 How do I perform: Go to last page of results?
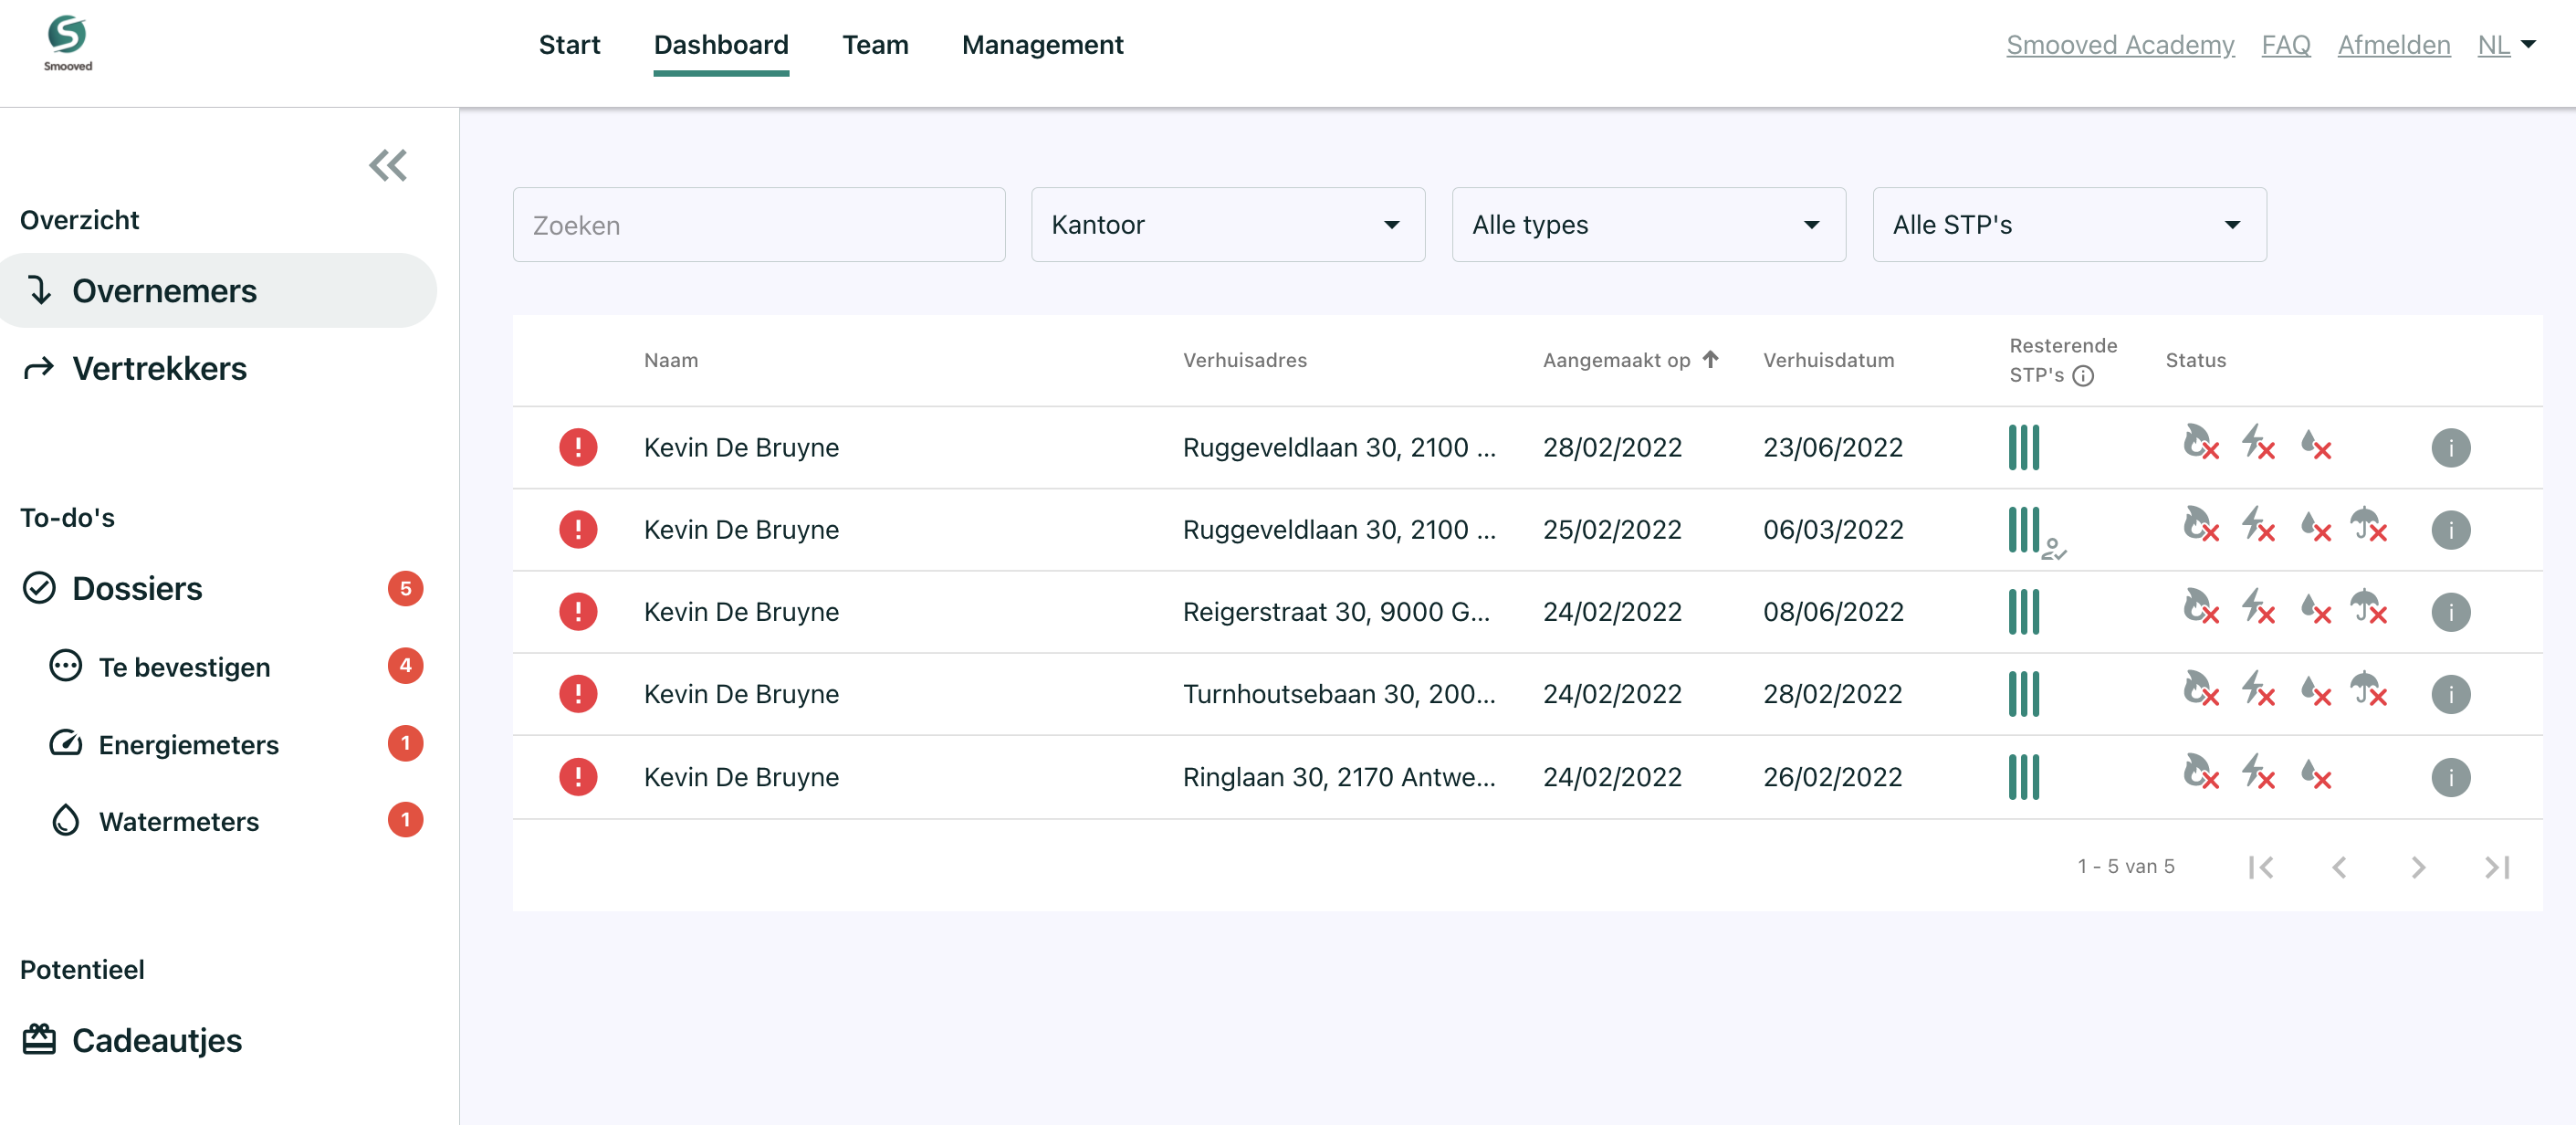(x=2497, y=867)
